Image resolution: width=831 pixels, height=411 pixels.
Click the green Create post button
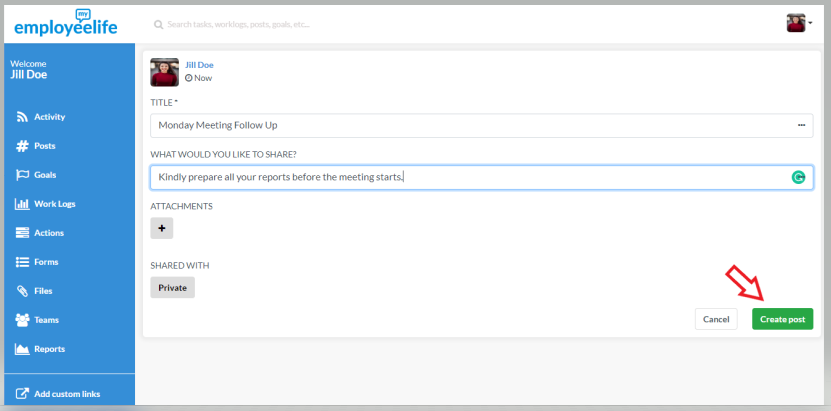pos(782,319)
